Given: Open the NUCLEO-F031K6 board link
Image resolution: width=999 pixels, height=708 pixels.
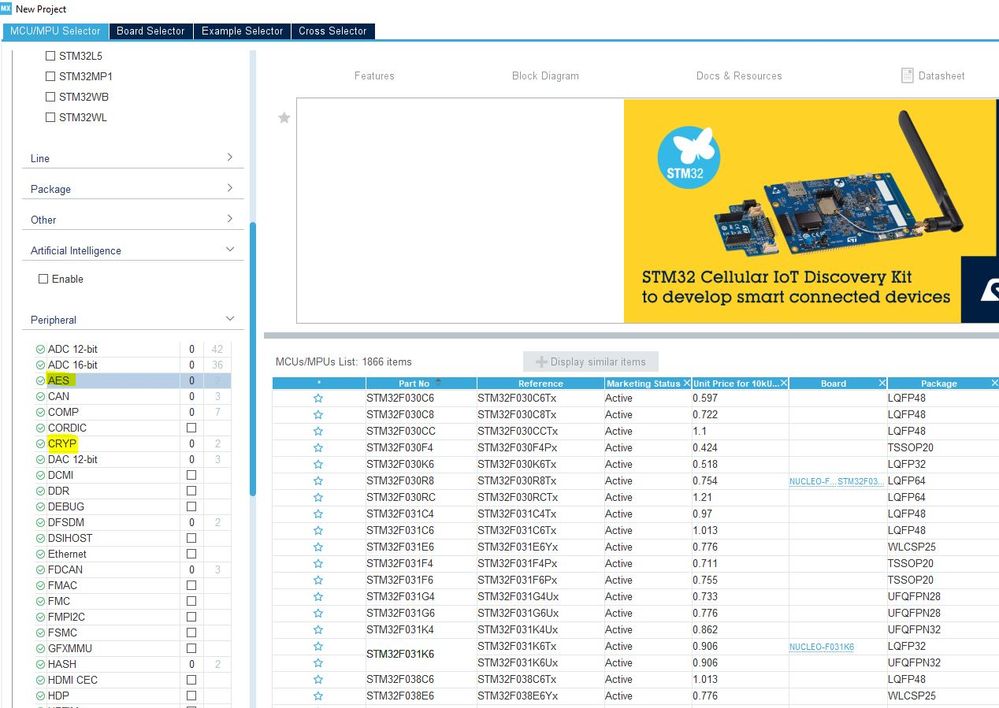Looking at the screenshot, I should [821, 647].
